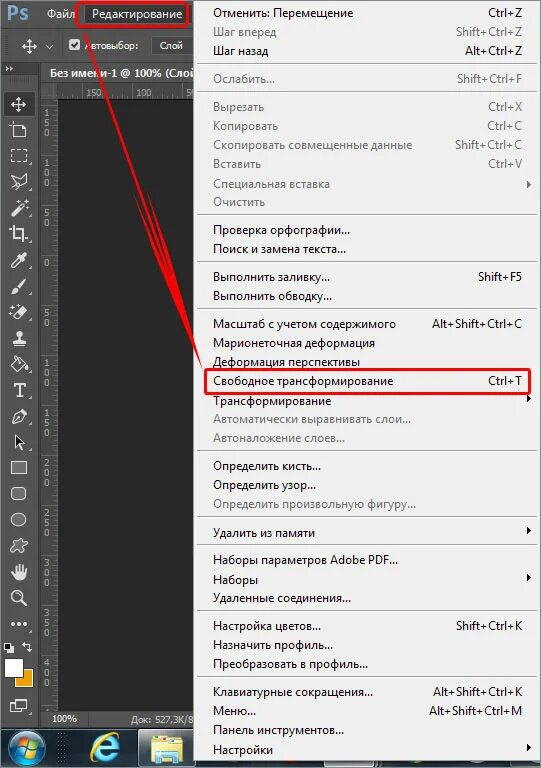Viewport: 541px width, 768px height.
Task: Choose Свободное трансформирование from the menu
Action: (367, 381)
